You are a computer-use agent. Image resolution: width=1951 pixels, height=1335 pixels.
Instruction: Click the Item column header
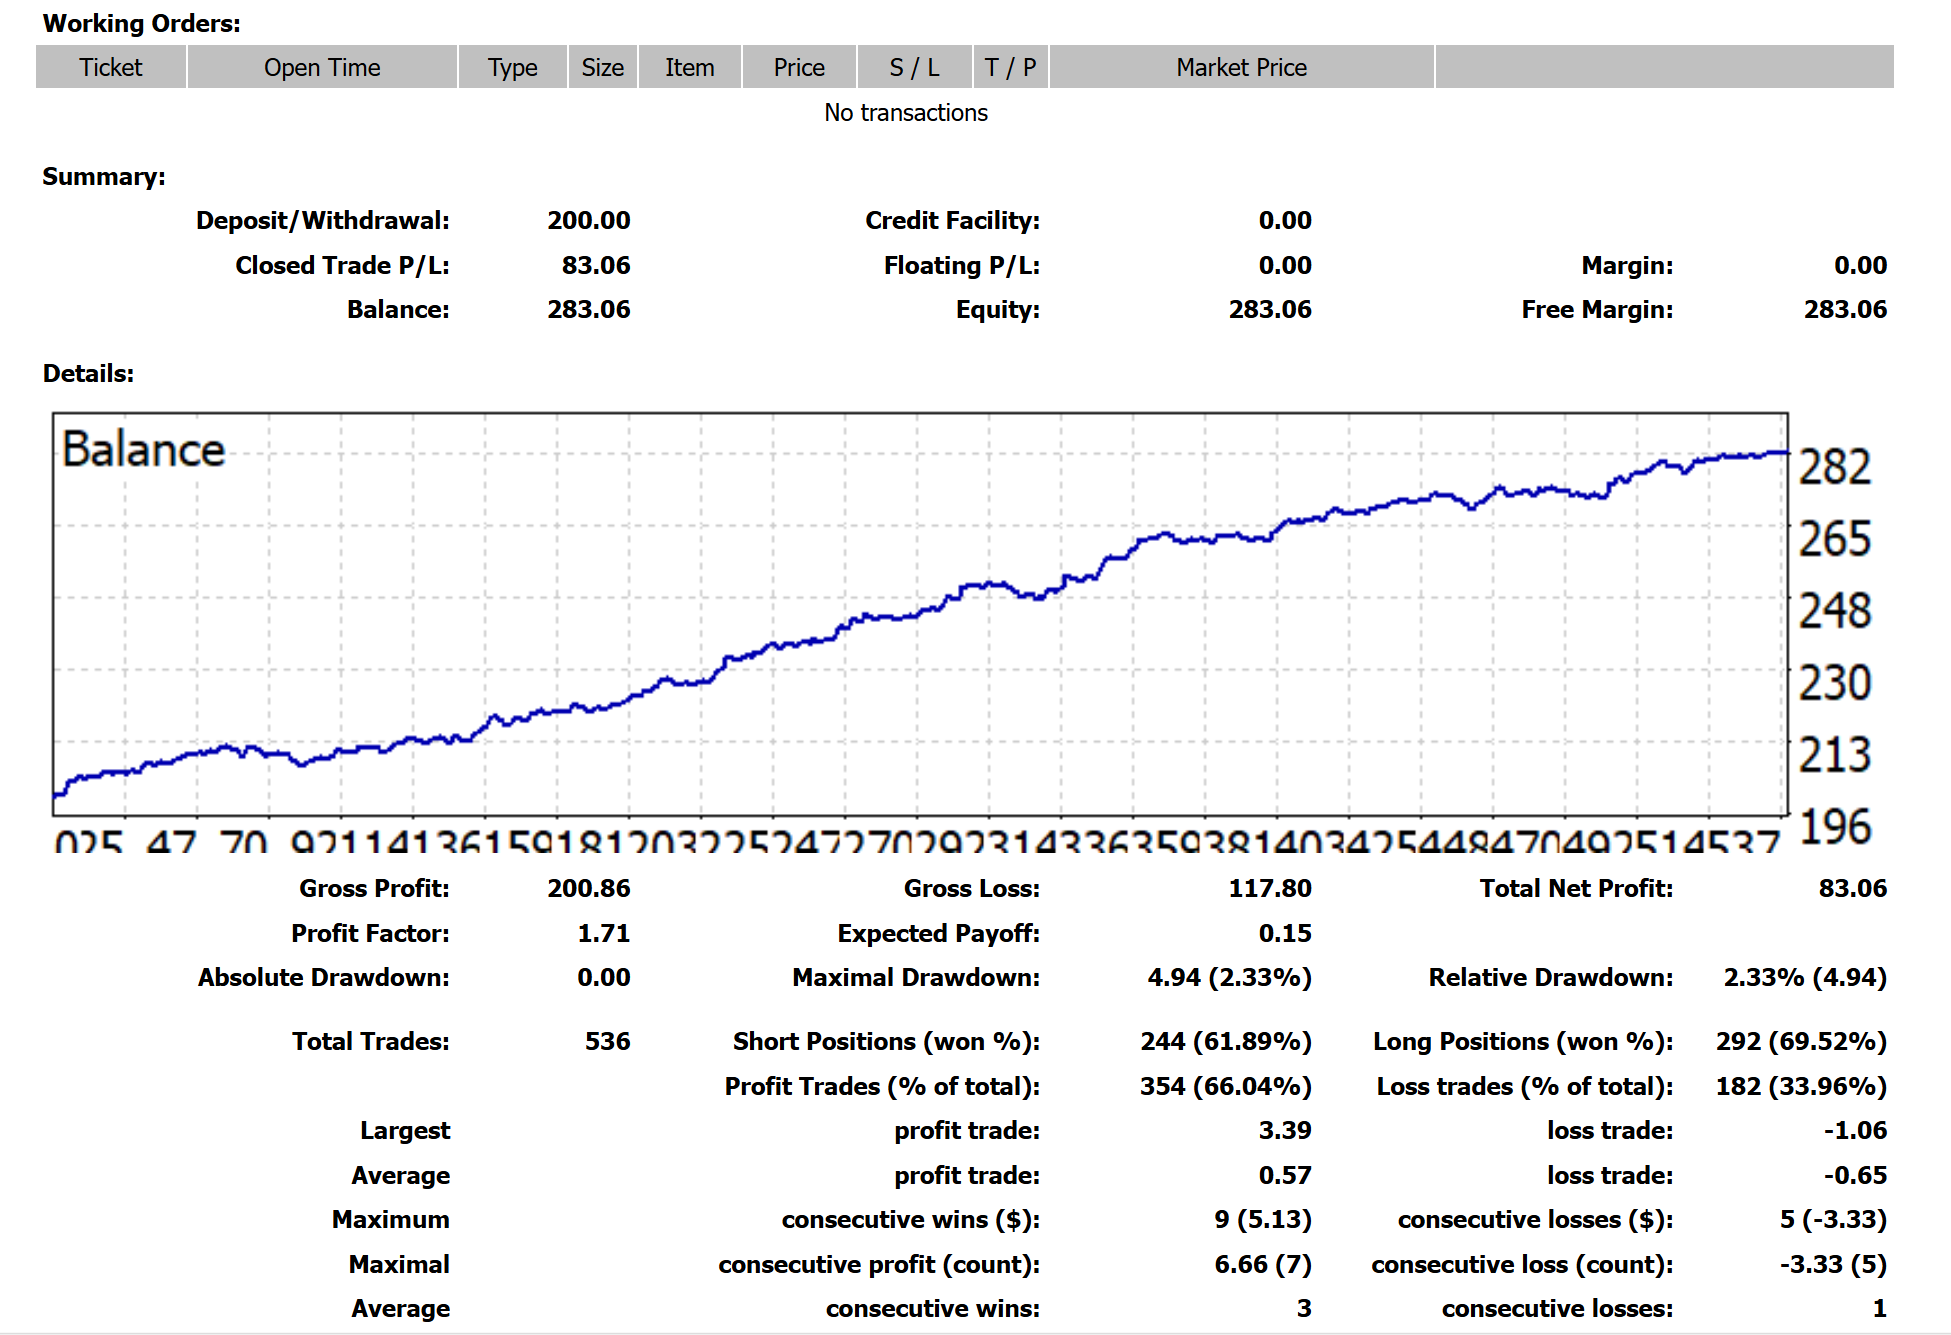(x=689, y=67)
